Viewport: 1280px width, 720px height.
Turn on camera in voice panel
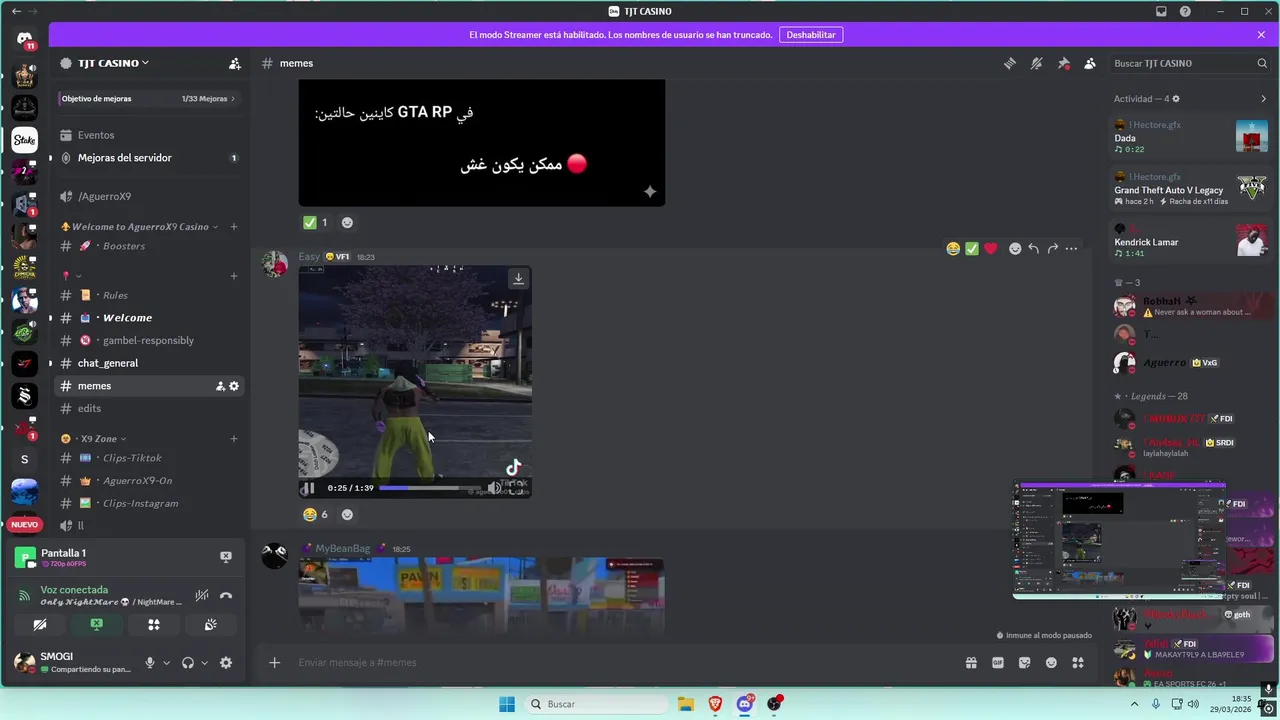tap(39, 624)
